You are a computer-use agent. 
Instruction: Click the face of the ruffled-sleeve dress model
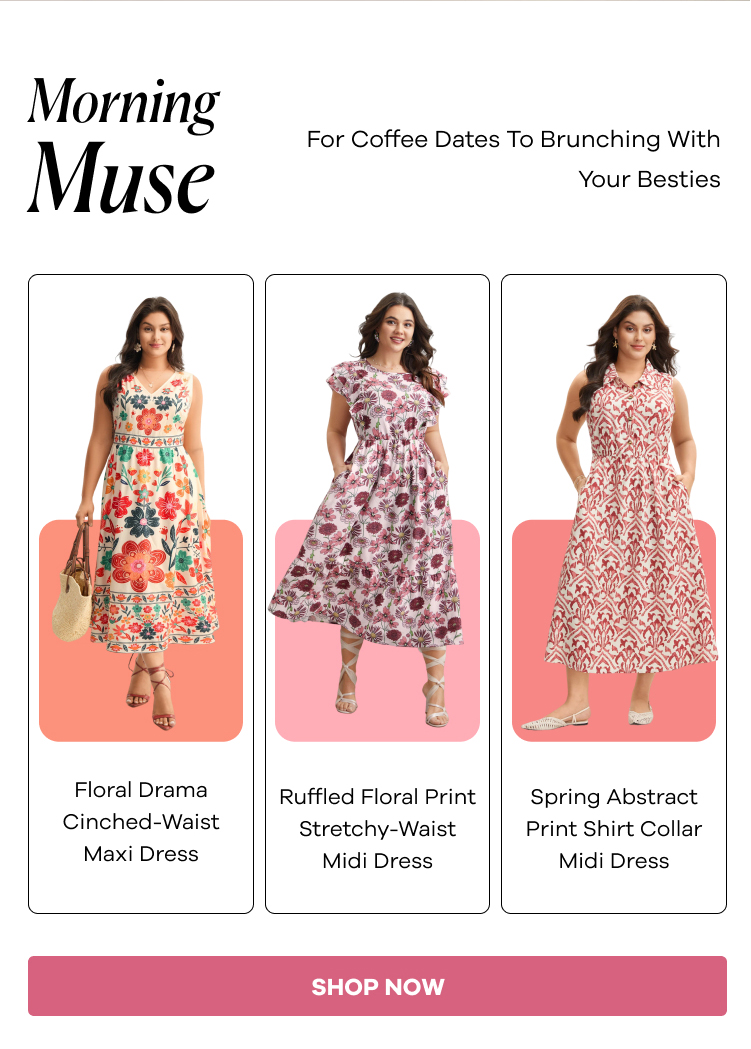394,330
